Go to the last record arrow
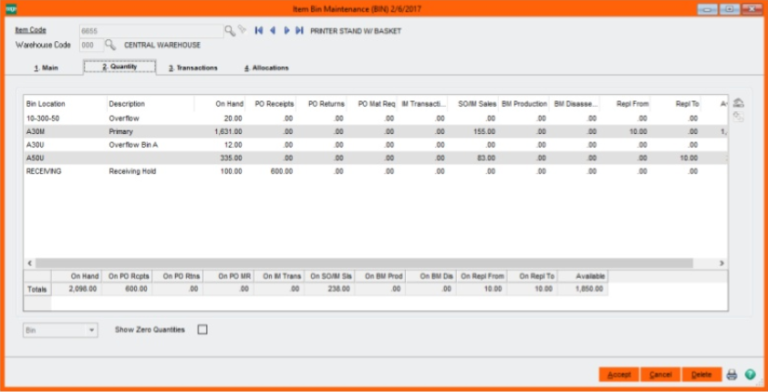768x392 pixels. 300,30
